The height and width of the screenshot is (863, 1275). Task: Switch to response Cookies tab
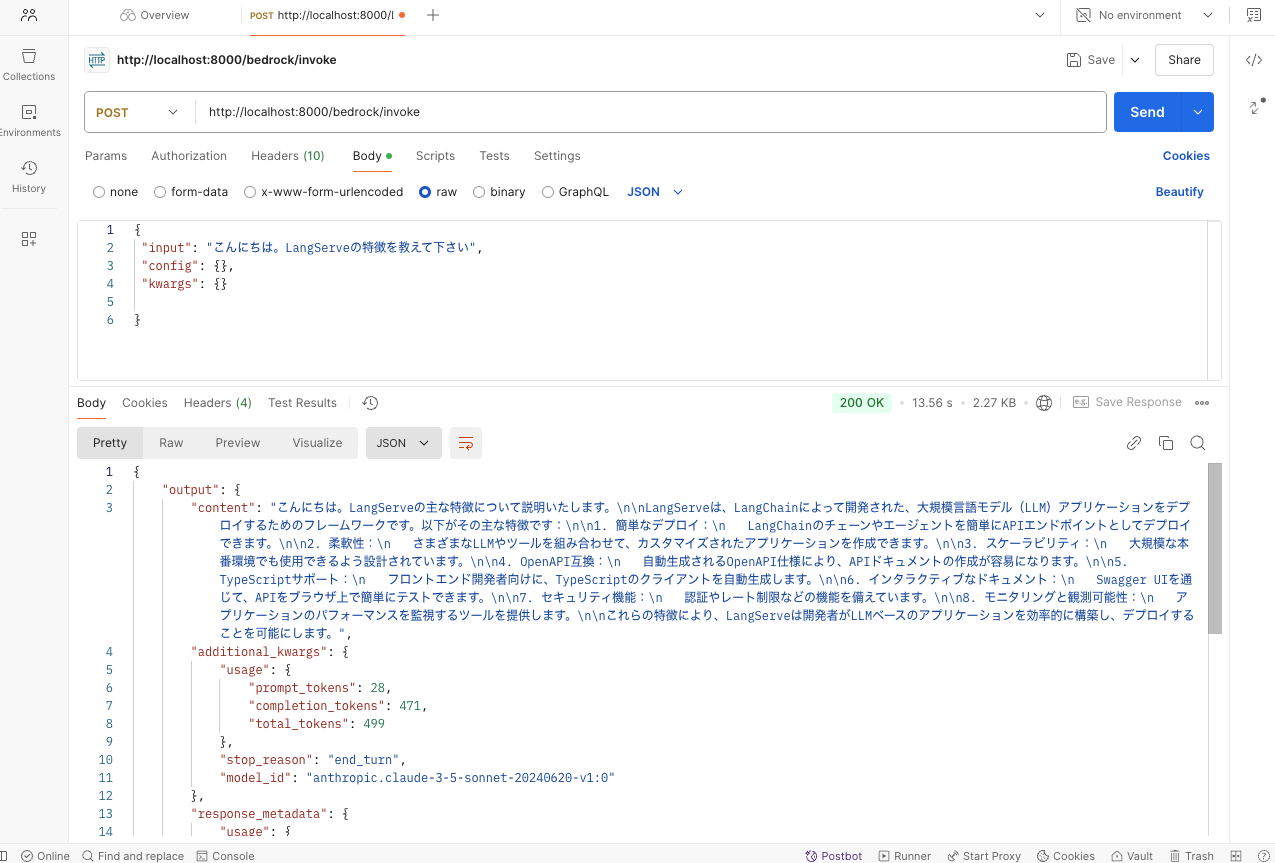point(145,403)
